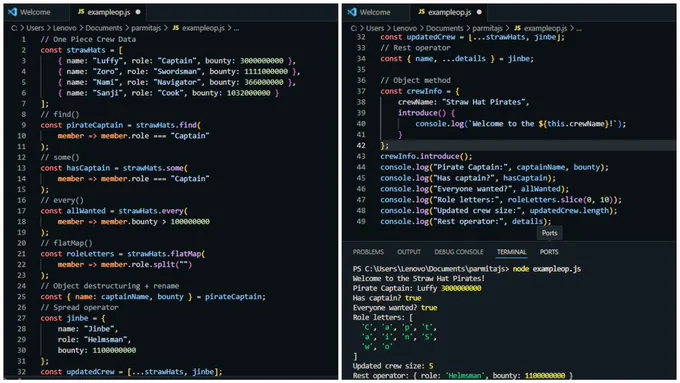Click 'crewInfo' declaration on line 37

(x=424, y=91)
